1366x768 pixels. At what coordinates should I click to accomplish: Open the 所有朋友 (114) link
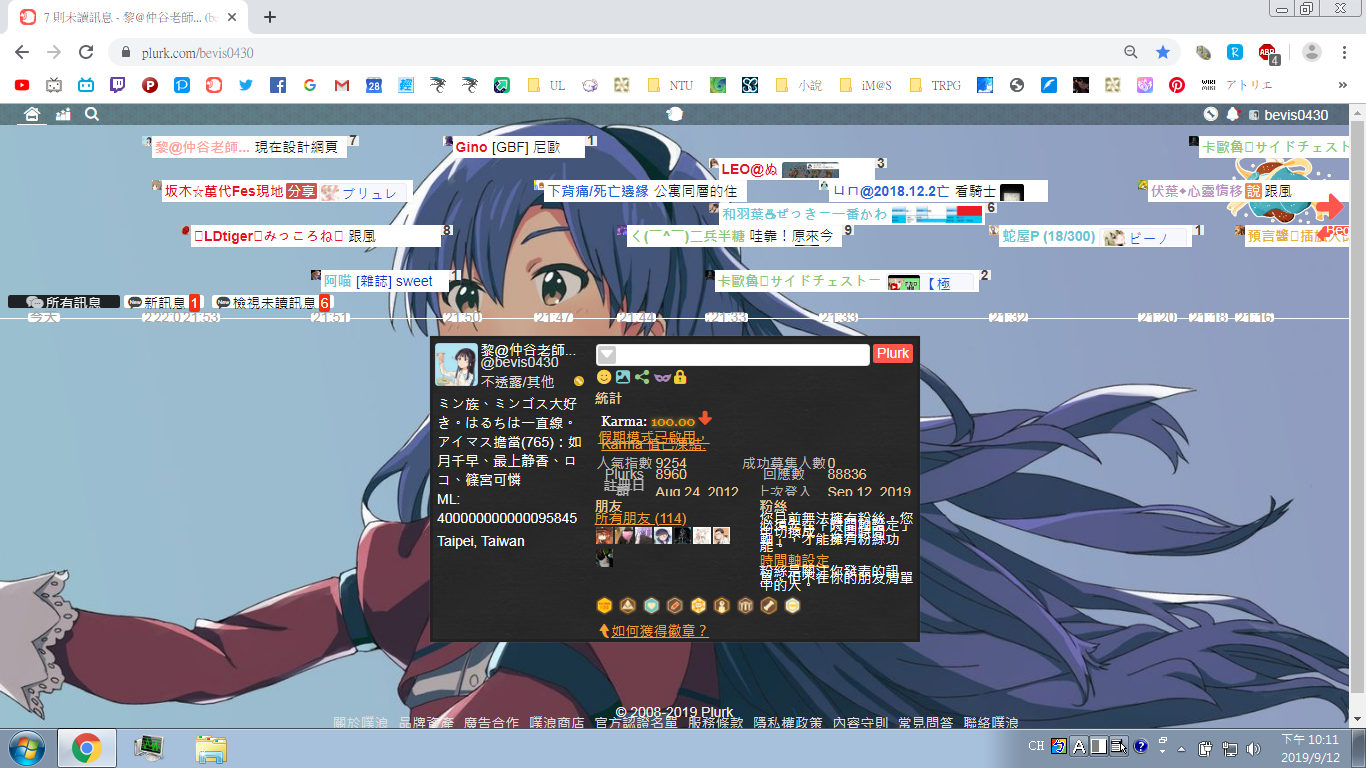click(x=640, y=518)
